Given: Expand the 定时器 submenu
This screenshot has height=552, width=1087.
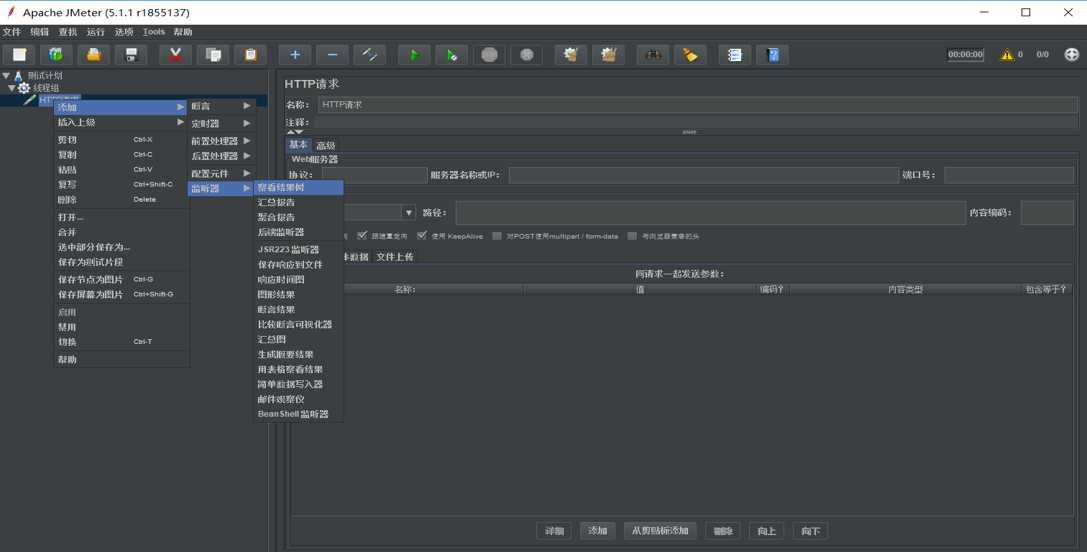Looking at the screenshot, I should point(221,123).
